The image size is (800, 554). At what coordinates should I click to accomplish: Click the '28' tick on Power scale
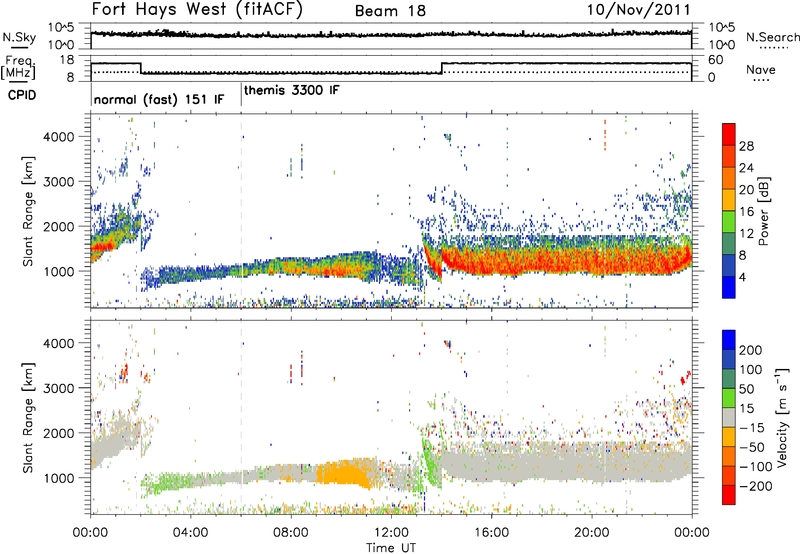point(746,146)
